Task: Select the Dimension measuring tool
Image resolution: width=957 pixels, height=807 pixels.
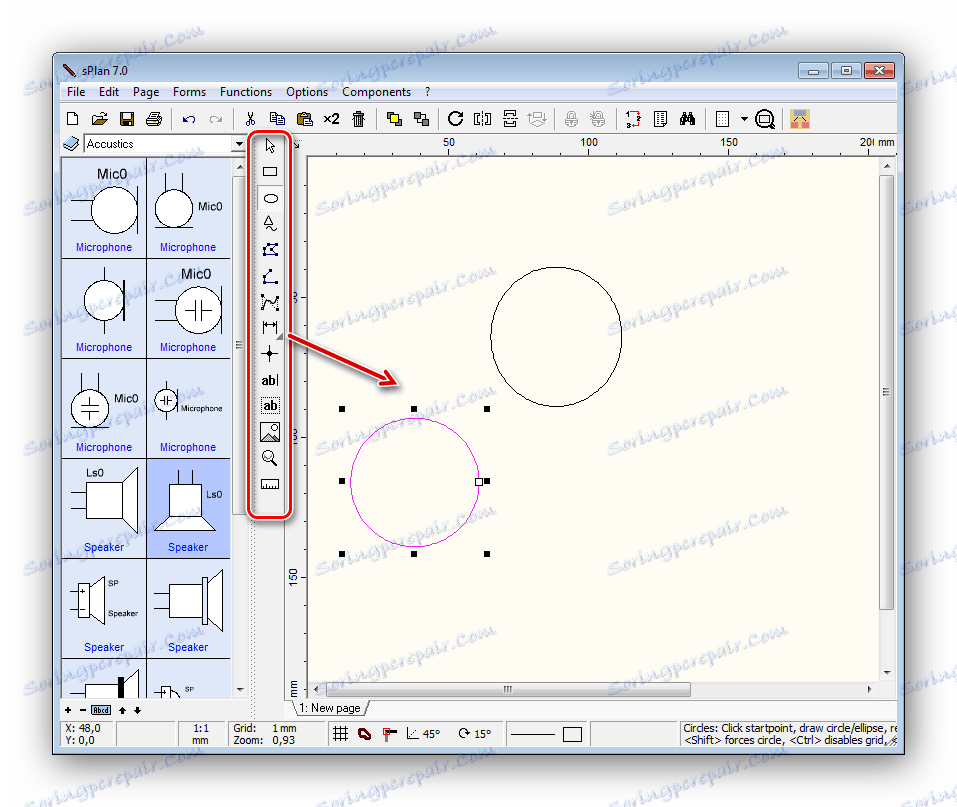Action: [x=270, y=328]
